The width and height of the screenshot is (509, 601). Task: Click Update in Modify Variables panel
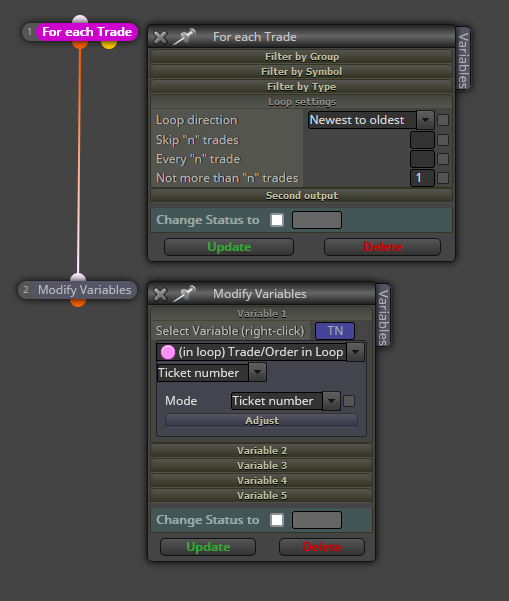[x=208, y=547]
